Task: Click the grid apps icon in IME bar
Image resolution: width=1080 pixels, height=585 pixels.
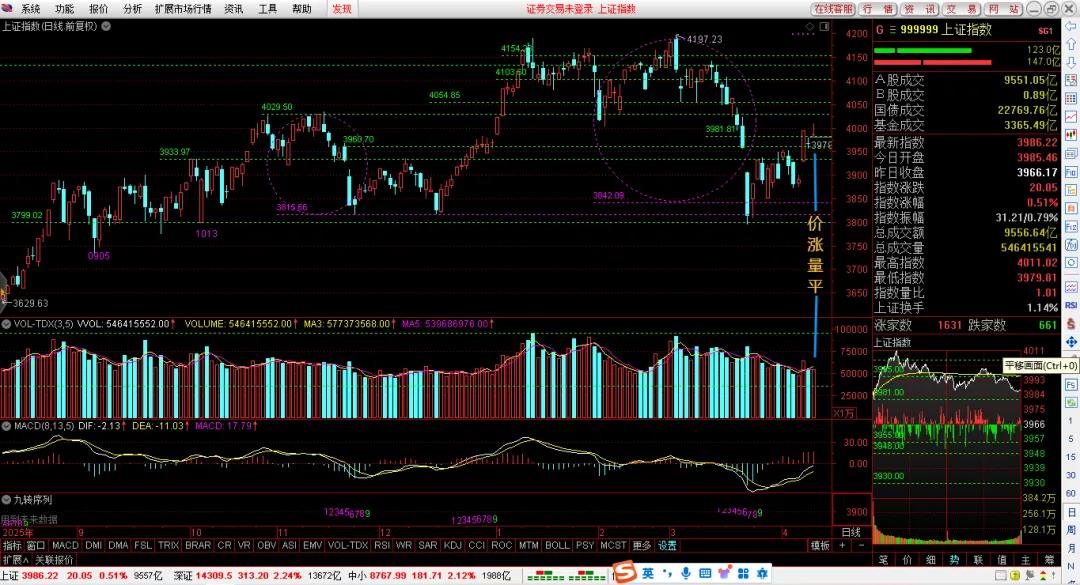Action: 743,573
